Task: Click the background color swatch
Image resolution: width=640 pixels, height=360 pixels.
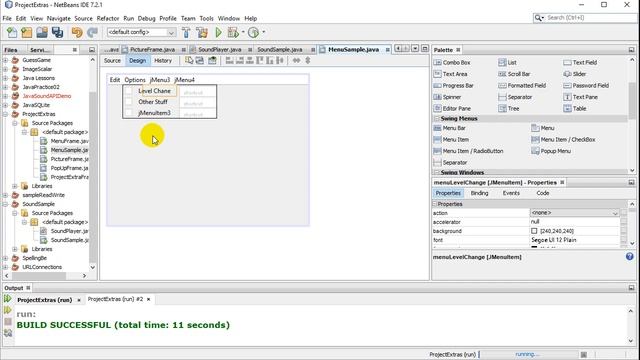Action: [534, 231]
